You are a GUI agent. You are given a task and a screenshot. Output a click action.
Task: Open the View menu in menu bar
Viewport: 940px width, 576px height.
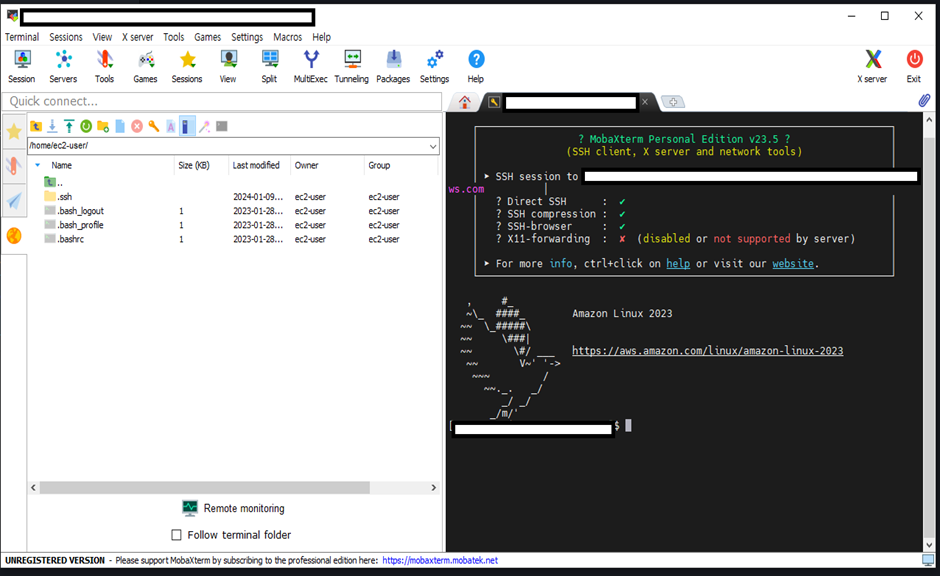point(103,37)
